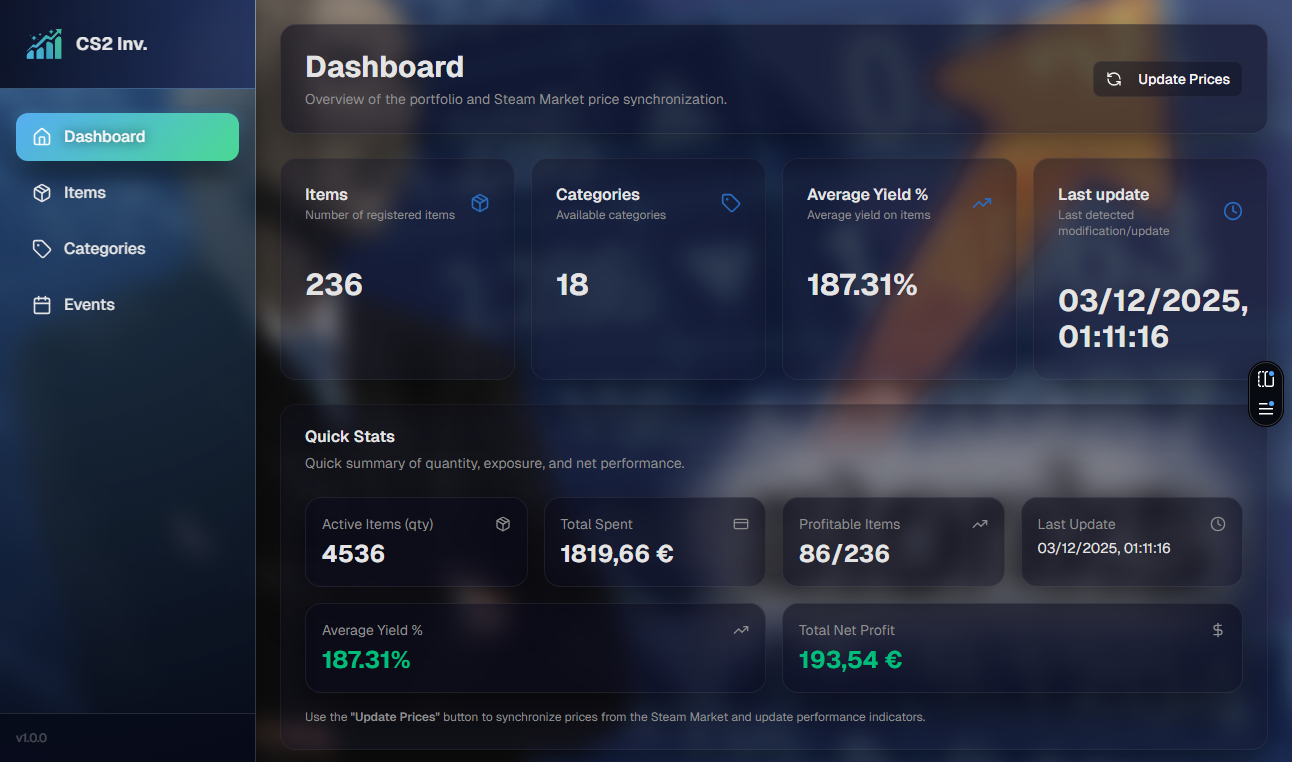The image size is (1292, 762).
Task: Click the credit card icon beside Total Spent
Action: (x=740, y=523)
